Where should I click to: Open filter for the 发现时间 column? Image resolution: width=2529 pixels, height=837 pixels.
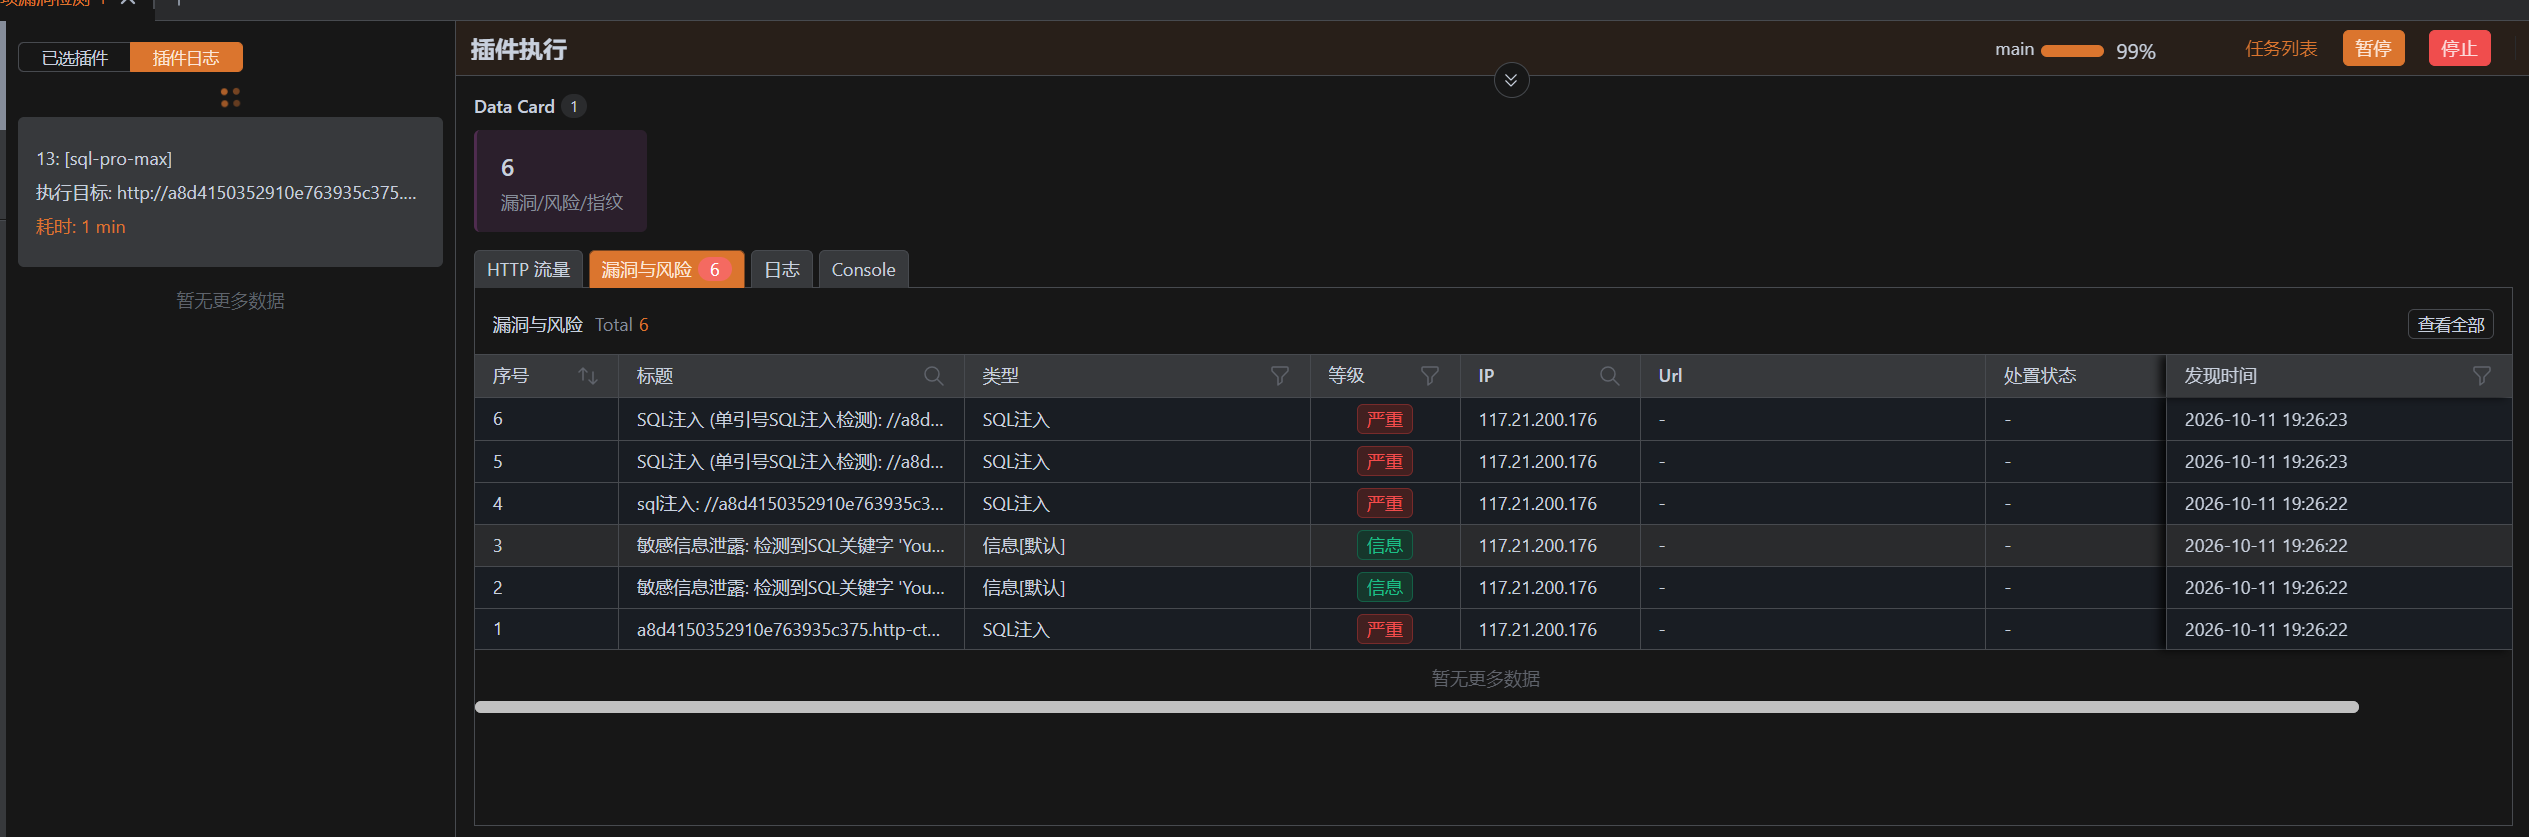[x=2481, y=376]
